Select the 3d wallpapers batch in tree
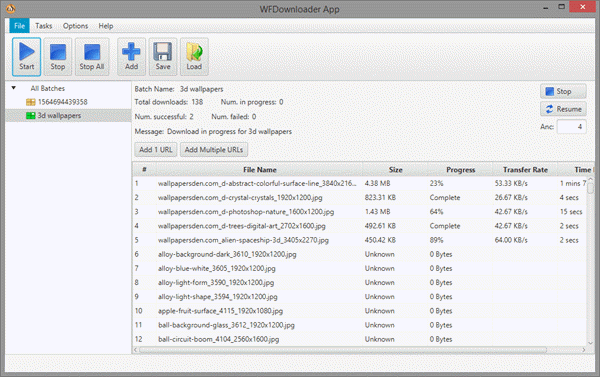 coord(68,116)
